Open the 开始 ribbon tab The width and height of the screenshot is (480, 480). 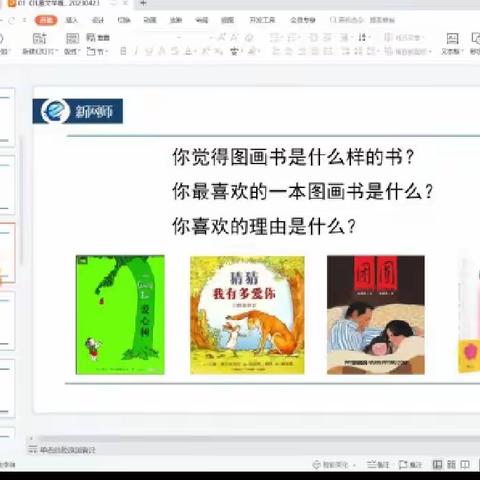coord(46,20)
